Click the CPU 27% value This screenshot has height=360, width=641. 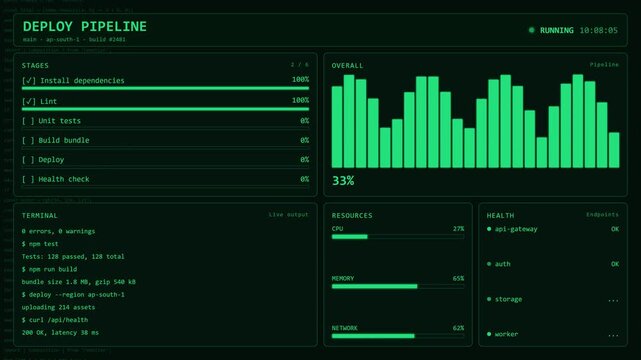[458, 229]
